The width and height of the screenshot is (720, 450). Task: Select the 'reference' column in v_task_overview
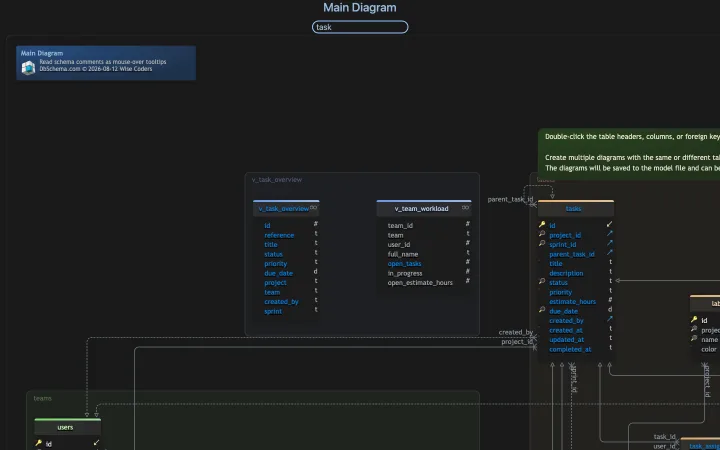coord(279,235)
